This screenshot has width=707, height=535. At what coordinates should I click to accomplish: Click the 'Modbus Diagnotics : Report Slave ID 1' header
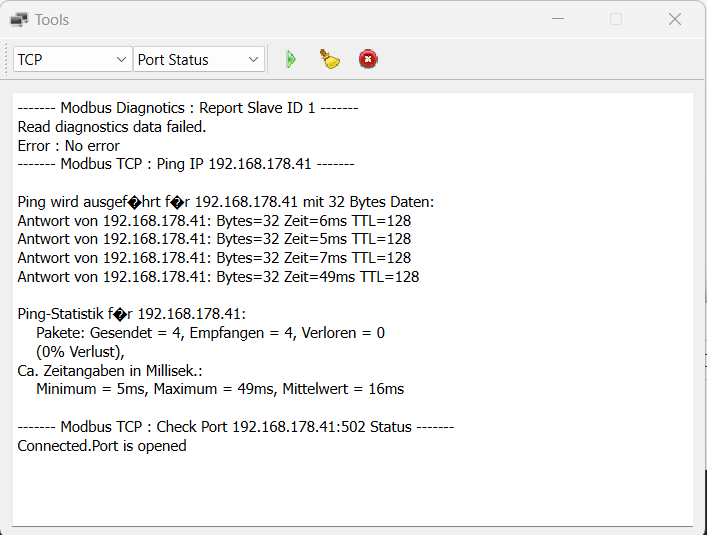point(188,108)
